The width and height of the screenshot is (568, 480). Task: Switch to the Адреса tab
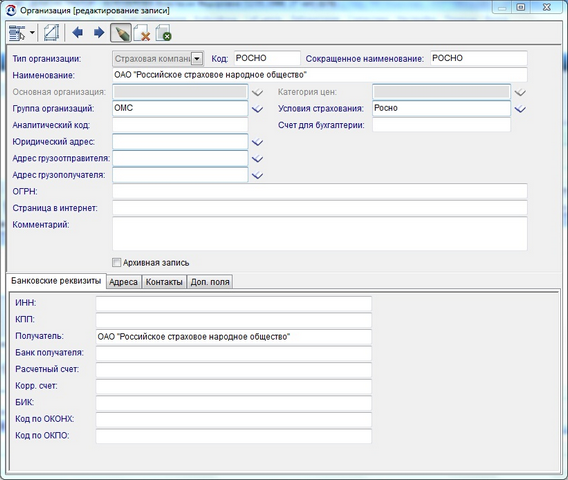[x=124, y=282]
